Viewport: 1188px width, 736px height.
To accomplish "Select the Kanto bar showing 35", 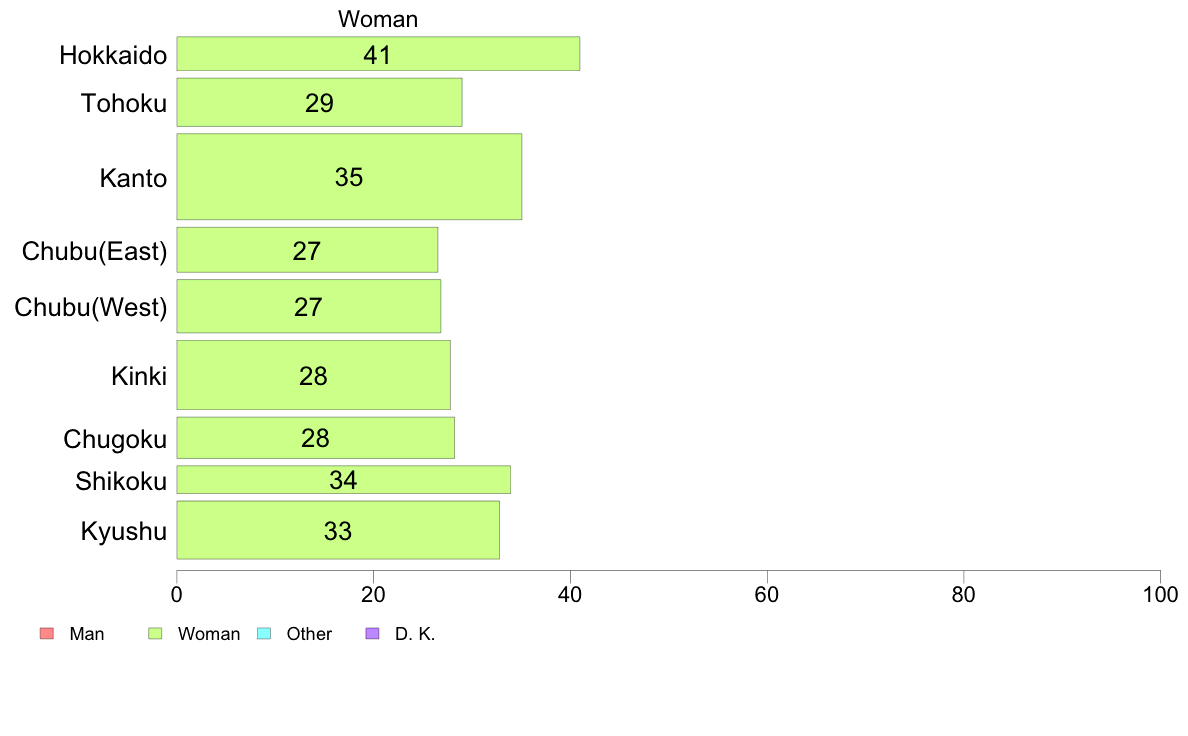I will click(x=349, y=177).
